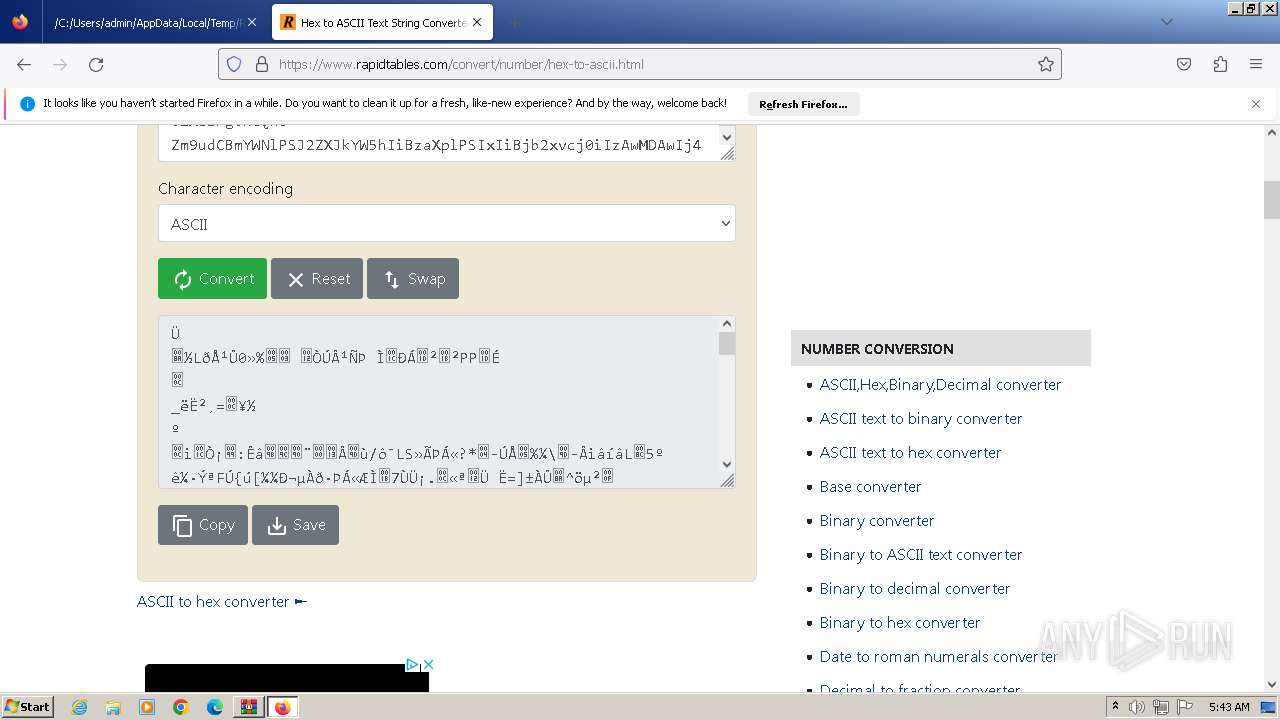This screenshot has width=1280, height=720.
Task: Click the Swap button
Action: point(413,279)
